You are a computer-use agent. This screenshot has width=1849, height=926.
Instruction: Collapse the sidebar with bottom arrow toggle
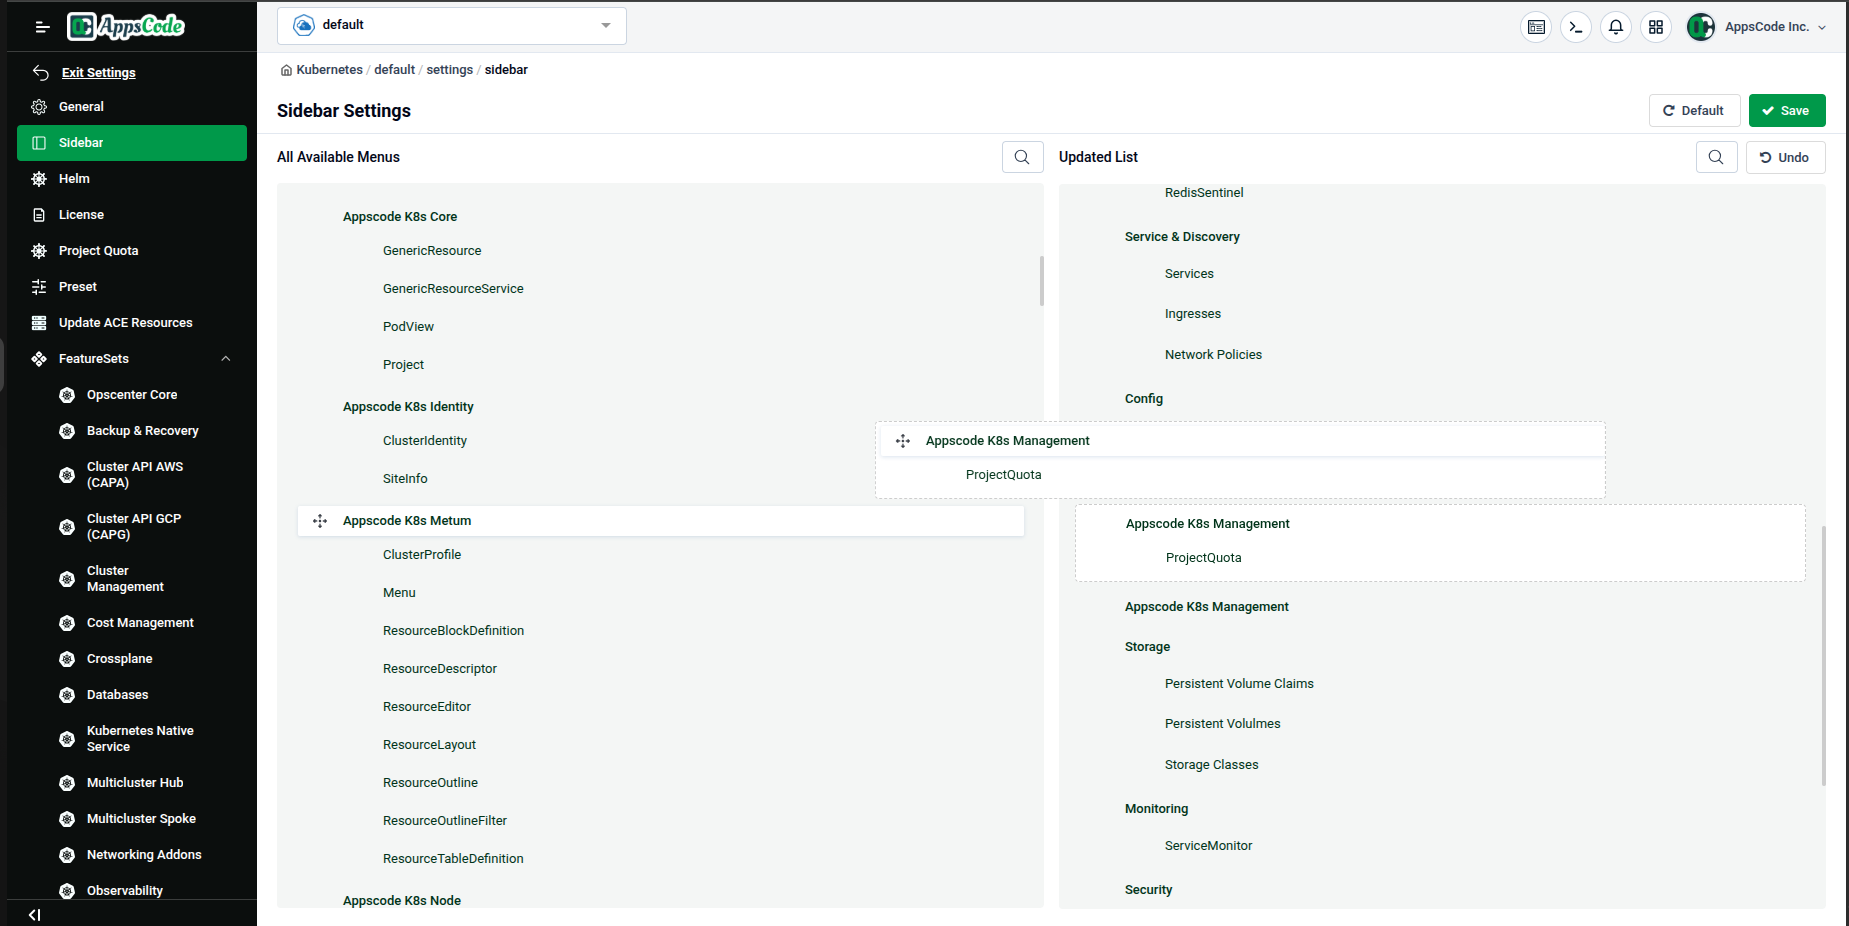pyautogui.click(x=35, y=914)
